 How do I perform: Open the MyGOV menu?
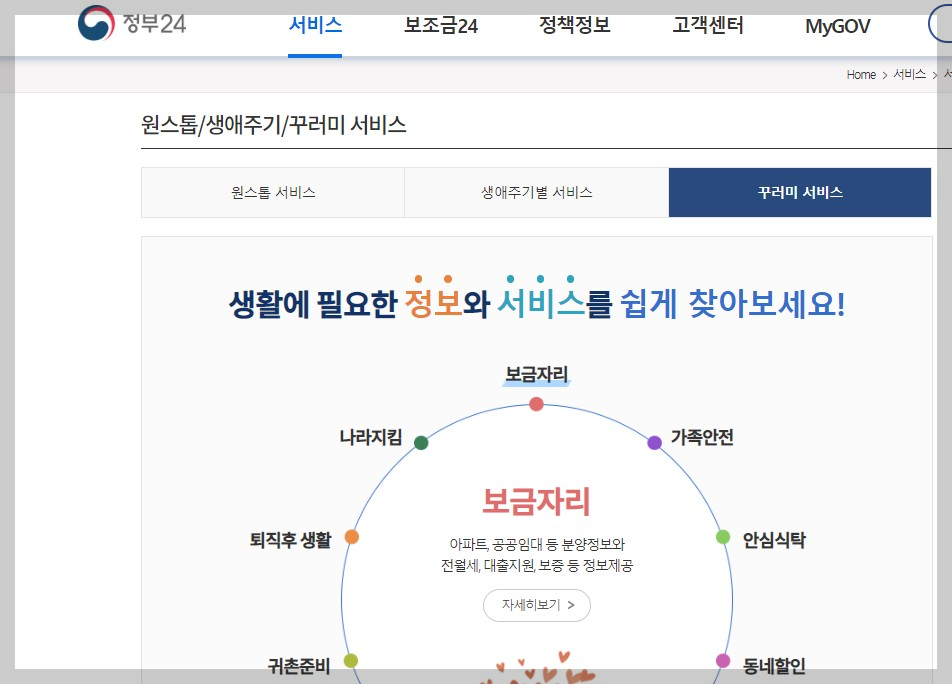point(837,26)
